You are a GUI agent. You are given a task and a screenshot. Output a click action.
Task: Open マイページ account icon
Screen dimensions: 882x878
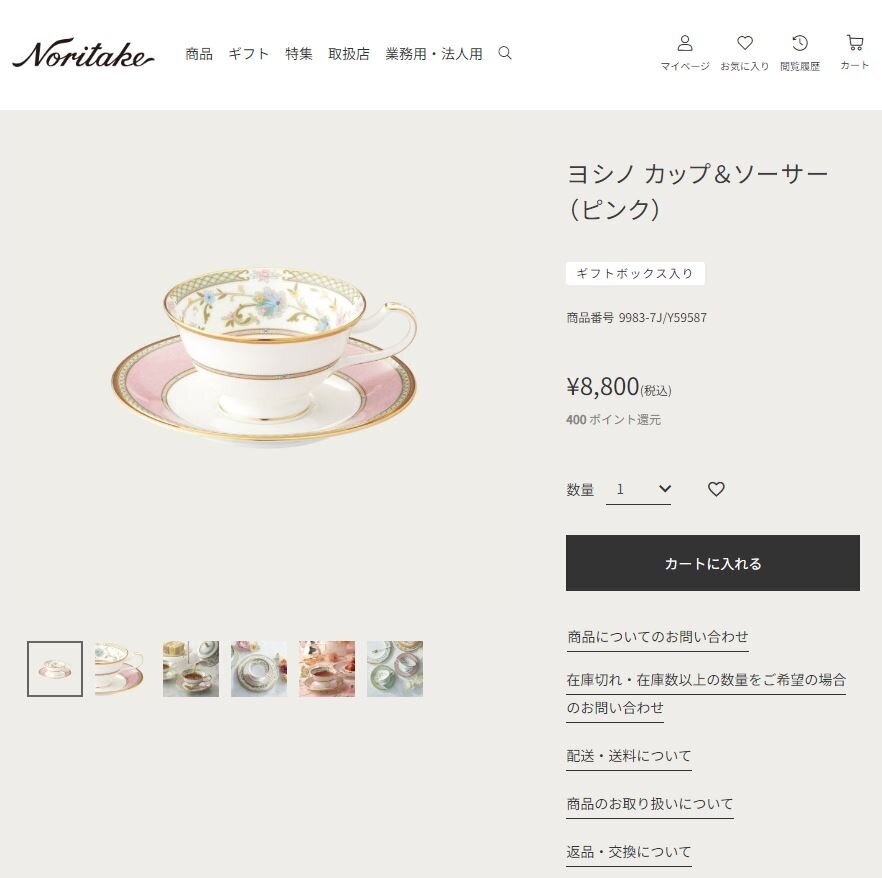[x=685, y=53]
